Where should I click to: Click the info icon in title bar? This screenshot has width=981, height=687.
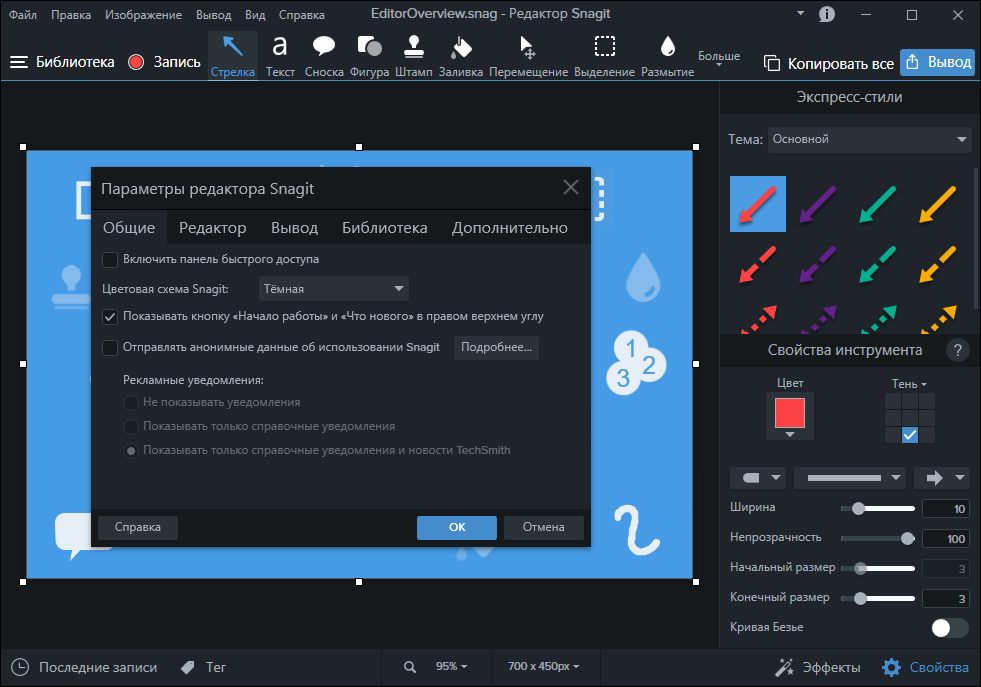tap(827, 14)
